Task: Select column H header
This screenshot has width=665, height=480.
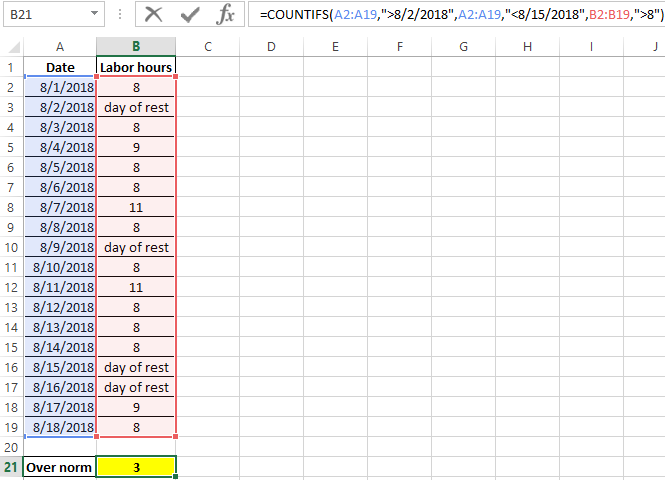Action: (x=528, y=47)
